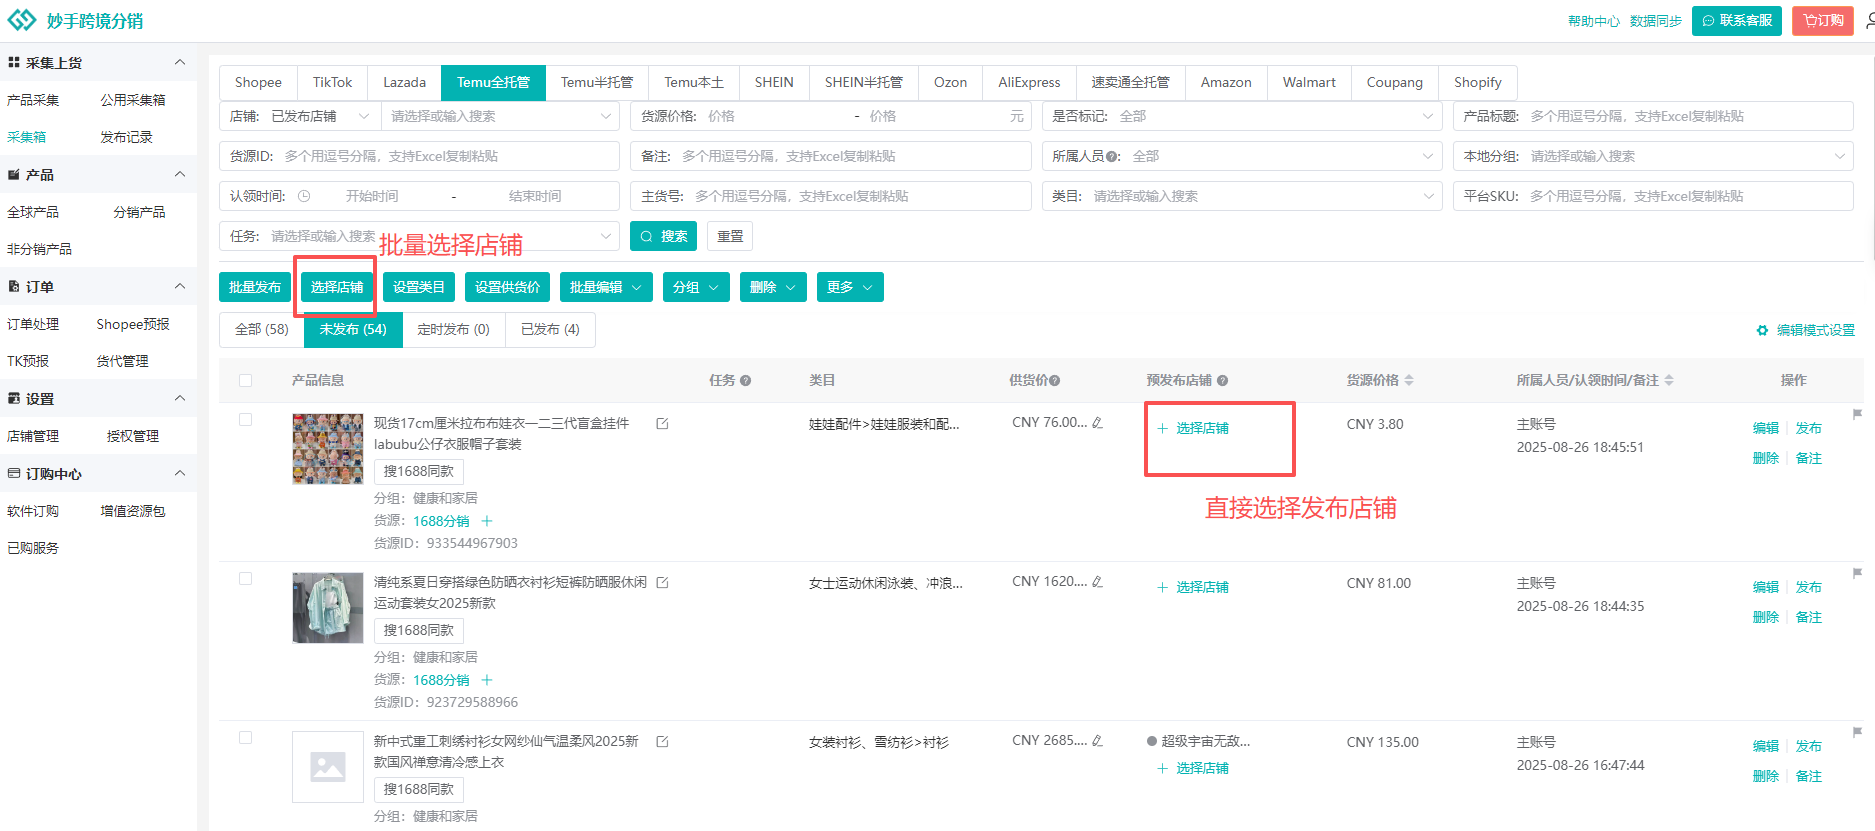This screenshot has height=831, width=1875.
Task: Click the labubu doll product thumbnail
Action: click(x=327, y=449)
